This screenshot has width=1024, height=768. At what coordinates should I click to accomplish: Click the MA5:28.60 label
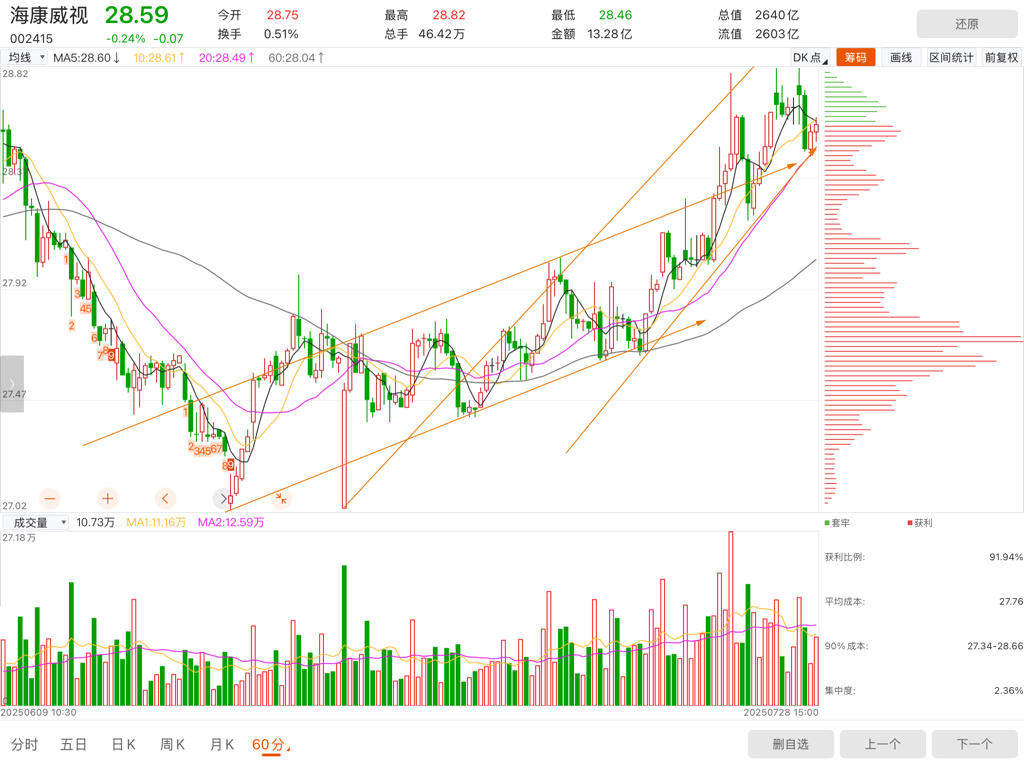coord(86,57)
